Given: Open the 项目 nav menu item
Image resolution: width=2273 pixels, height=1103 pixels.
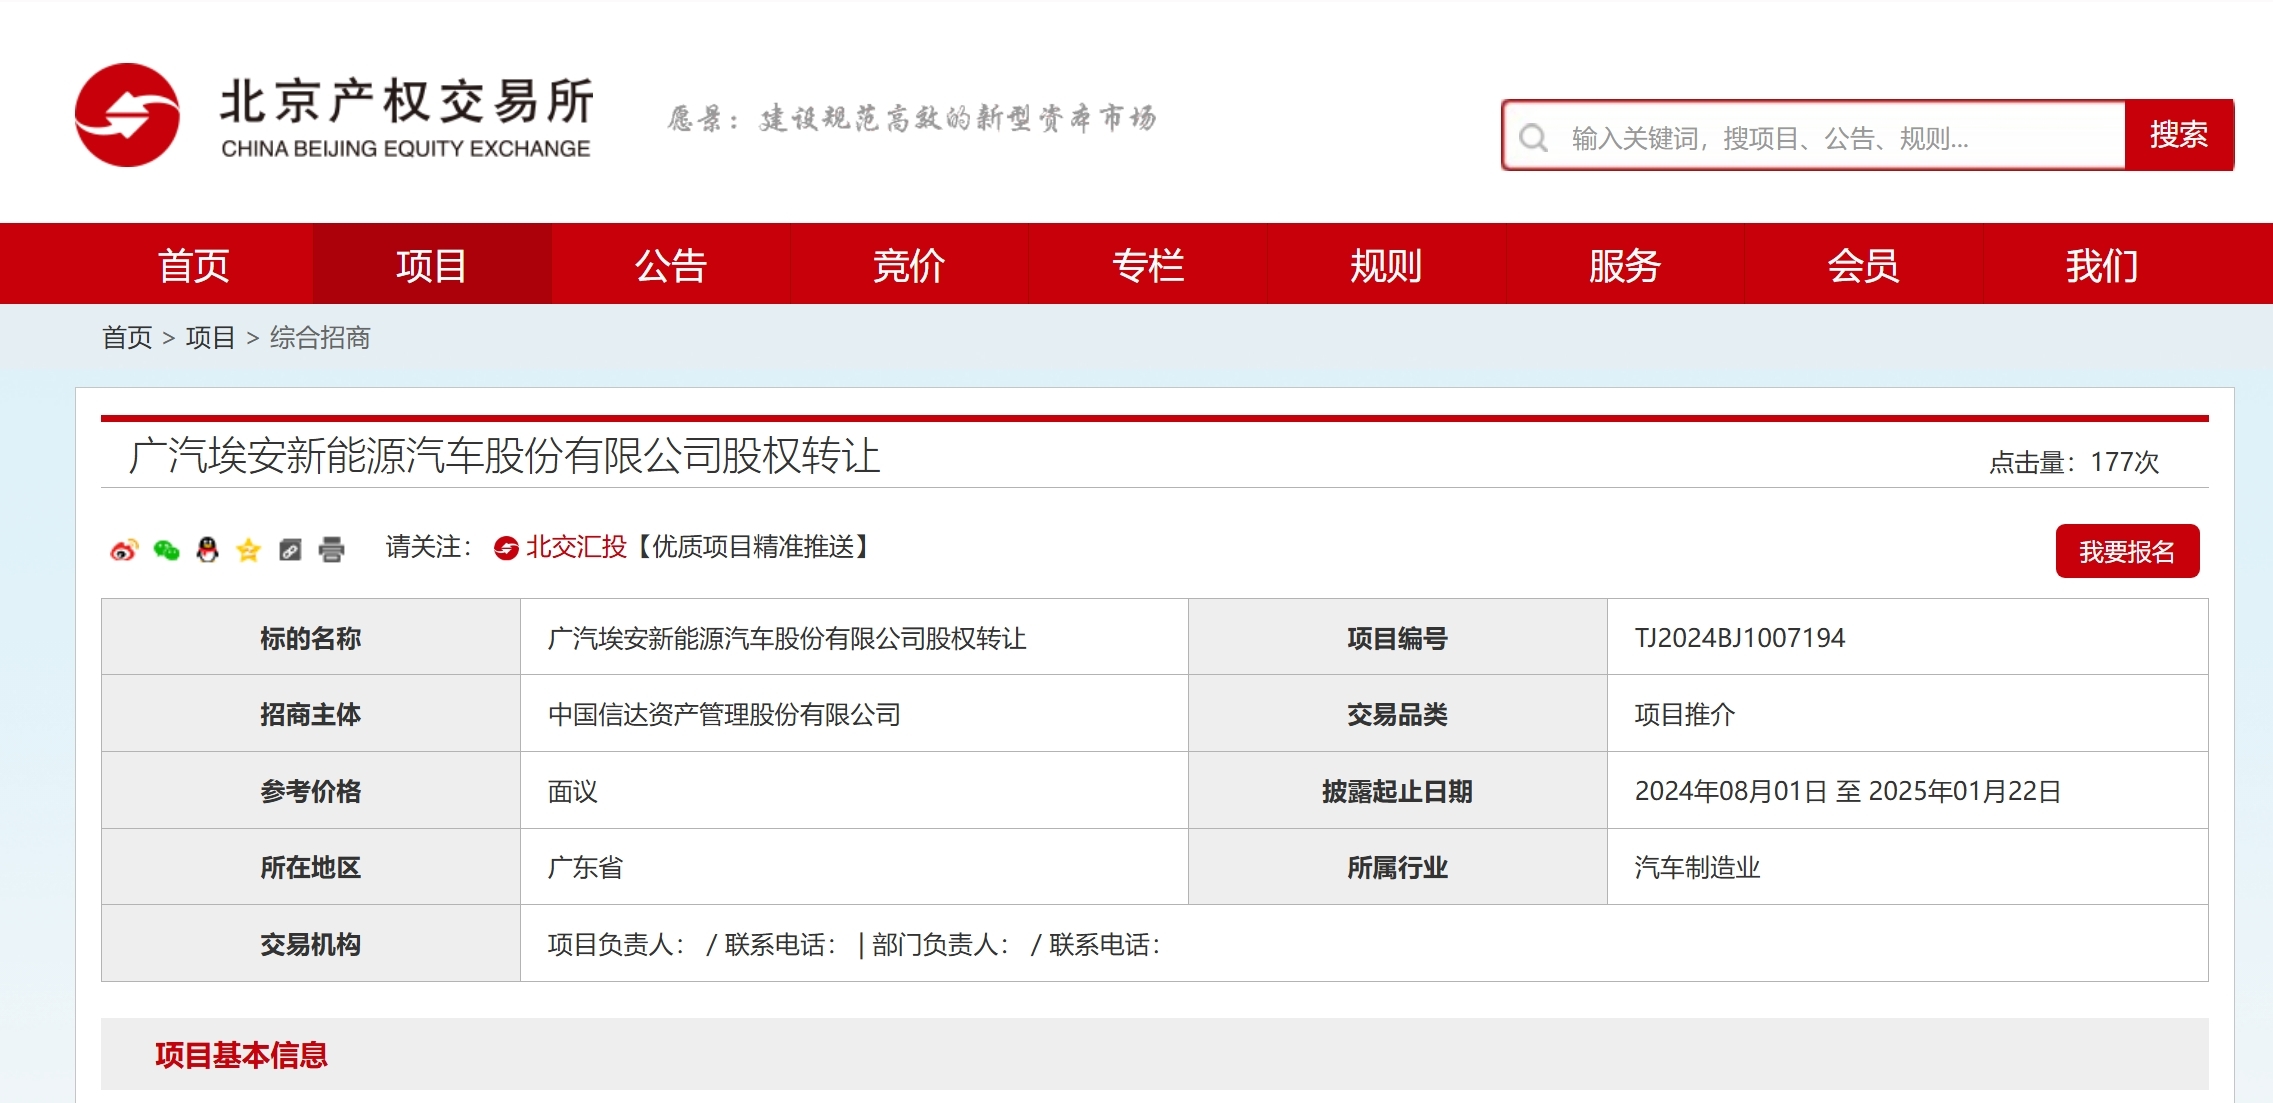Looking at the screenshot, I should (x=432, y=265).
